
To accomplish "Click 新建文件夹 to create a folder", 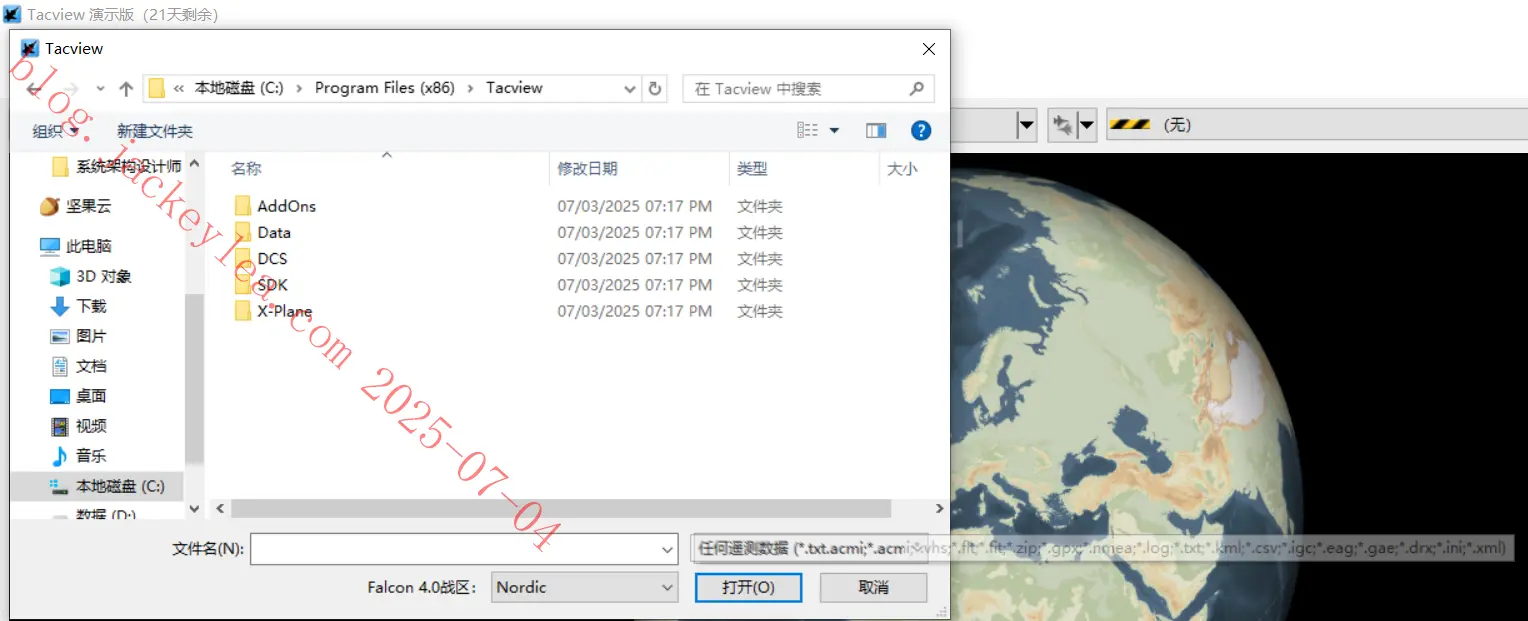I will click(155, 131).
